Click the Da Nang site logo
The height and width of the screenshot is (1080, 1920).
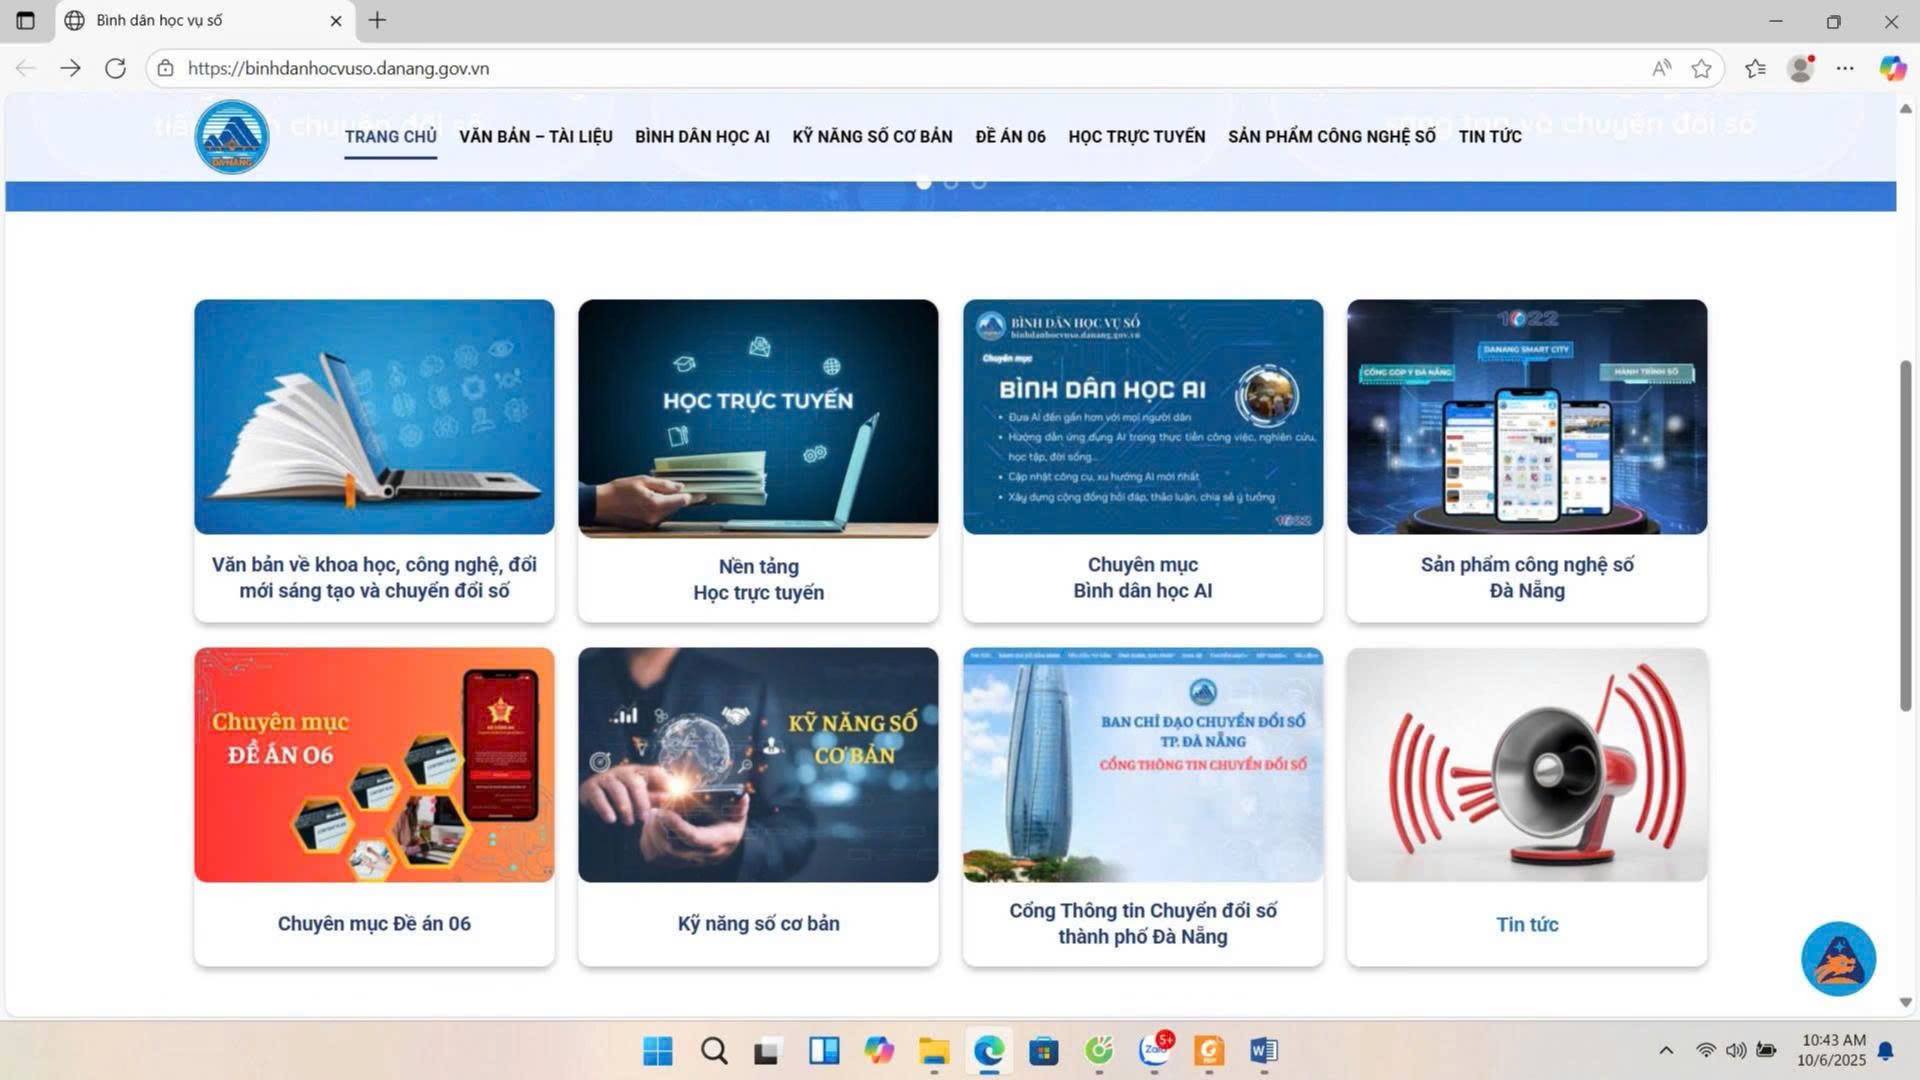[x=232, y=137]
